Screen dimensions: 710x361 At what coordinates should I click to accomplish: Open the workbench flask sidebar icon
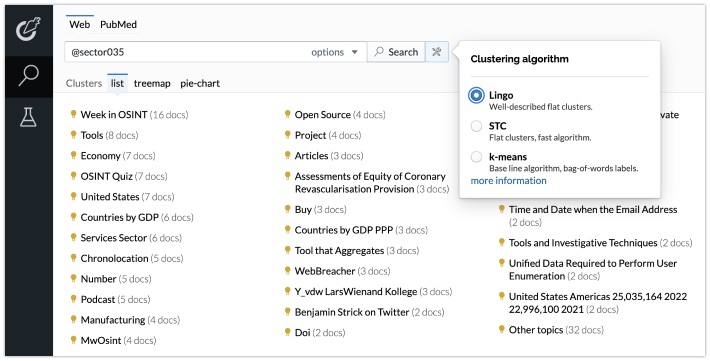(28, 117)
